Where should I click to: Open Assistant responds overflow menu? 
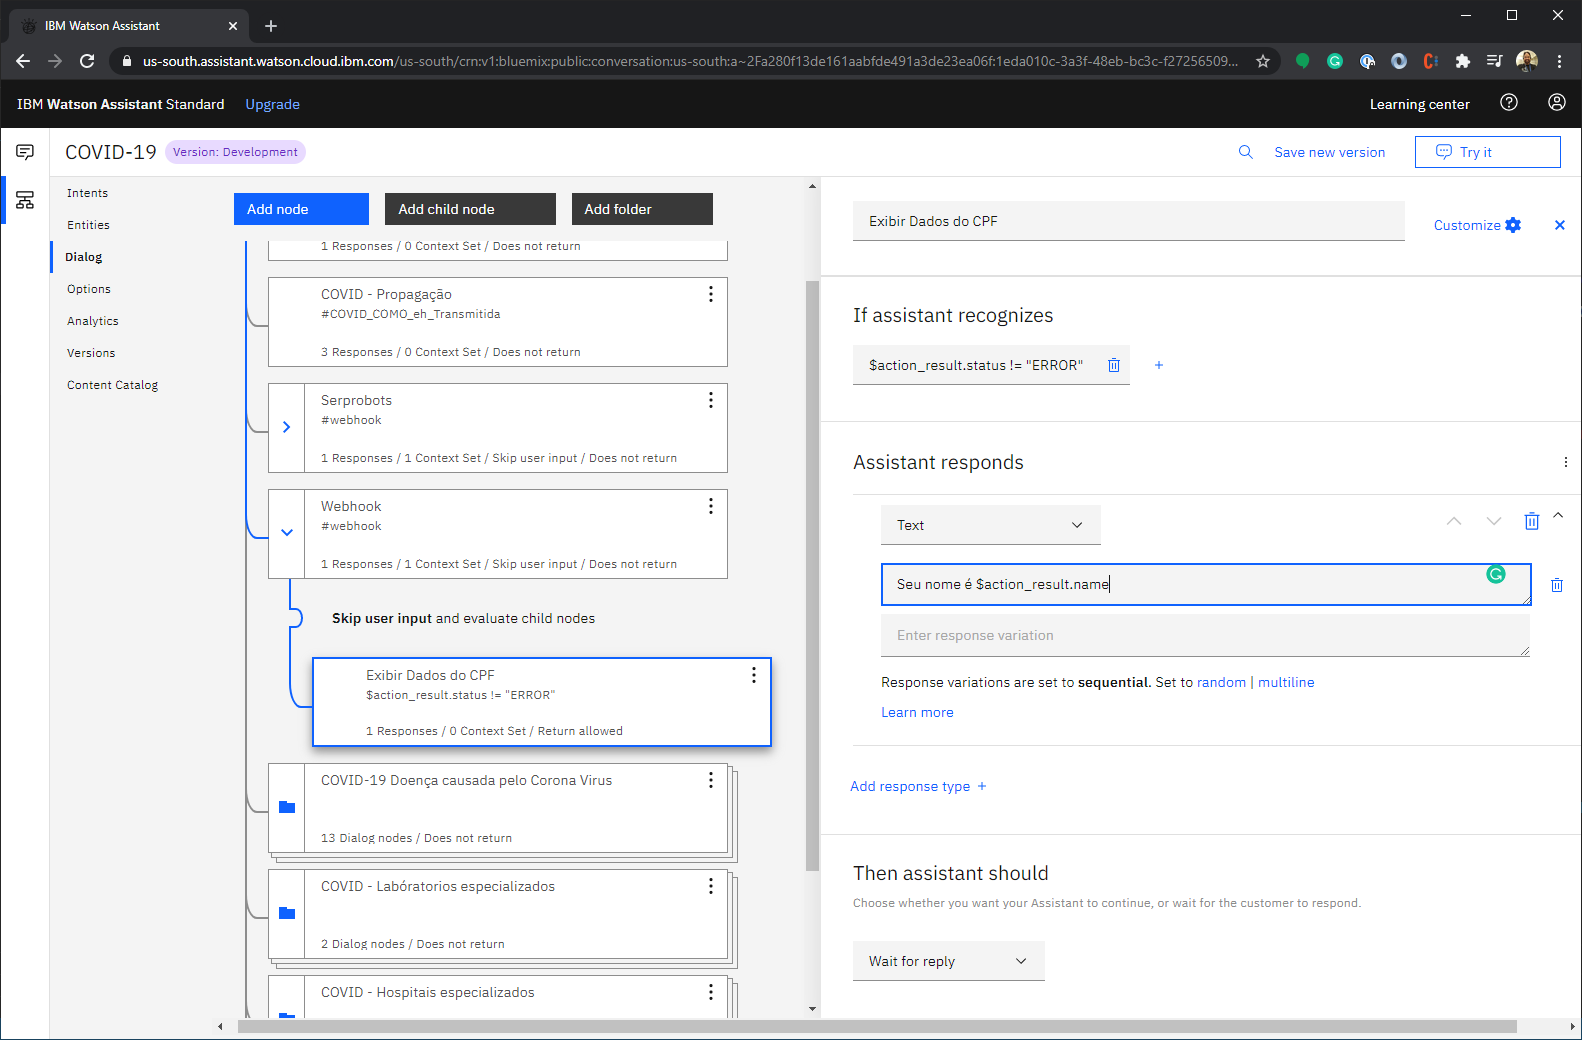pyautogui.click(x=1565, y=462)
